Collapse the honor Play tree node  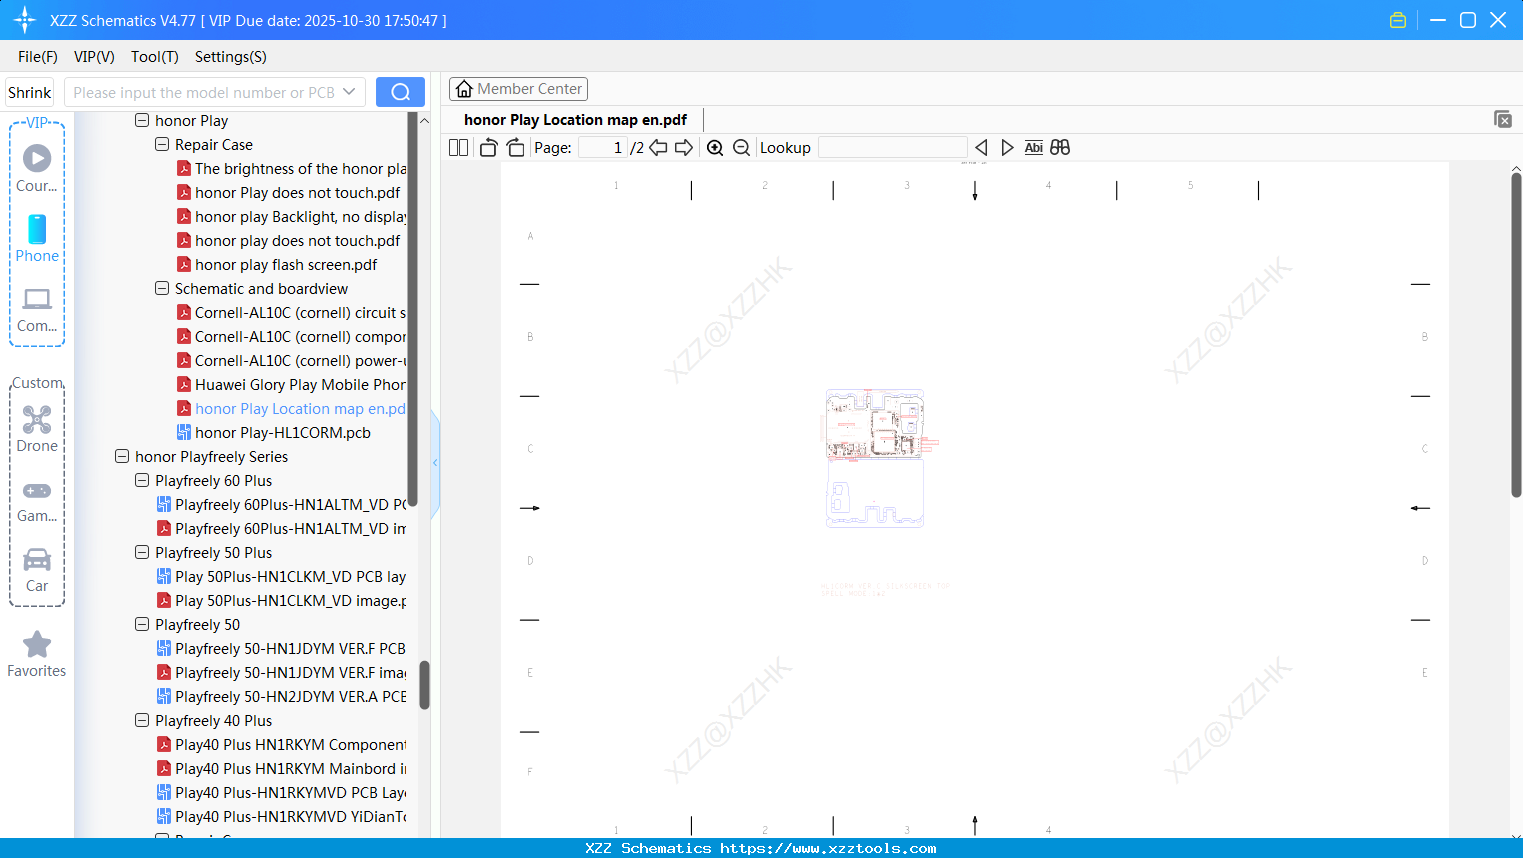coord(142,120)
